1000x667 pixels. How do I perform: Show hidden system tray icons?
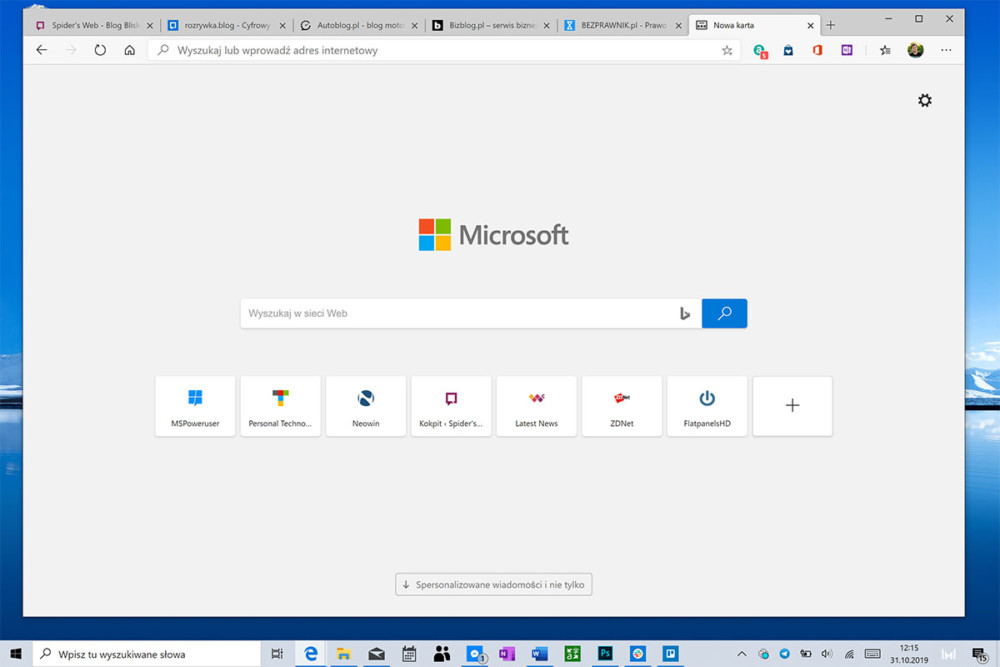pos(742,654)
